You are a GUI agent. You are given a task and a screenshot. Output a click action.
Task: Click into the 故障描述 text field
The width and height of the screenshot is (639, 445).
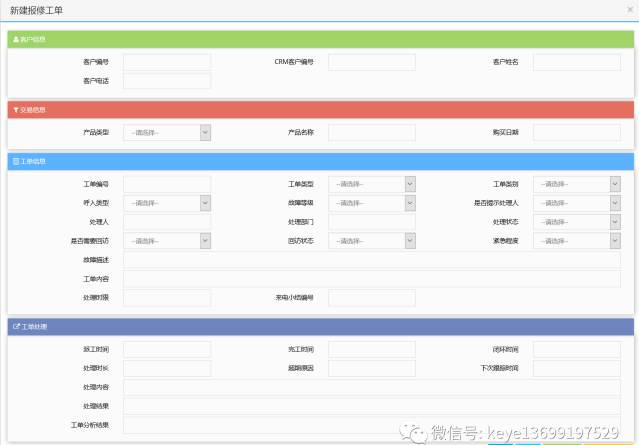click(x=371, y=260)
